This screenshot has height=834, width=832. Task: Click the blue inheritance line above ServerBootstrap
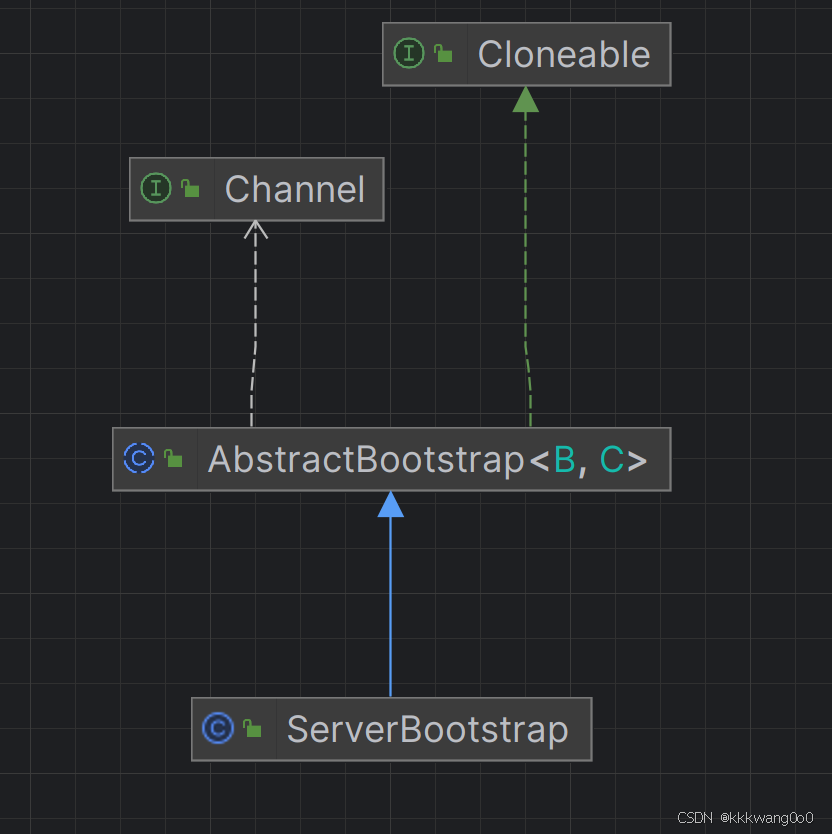click(390, 606)
